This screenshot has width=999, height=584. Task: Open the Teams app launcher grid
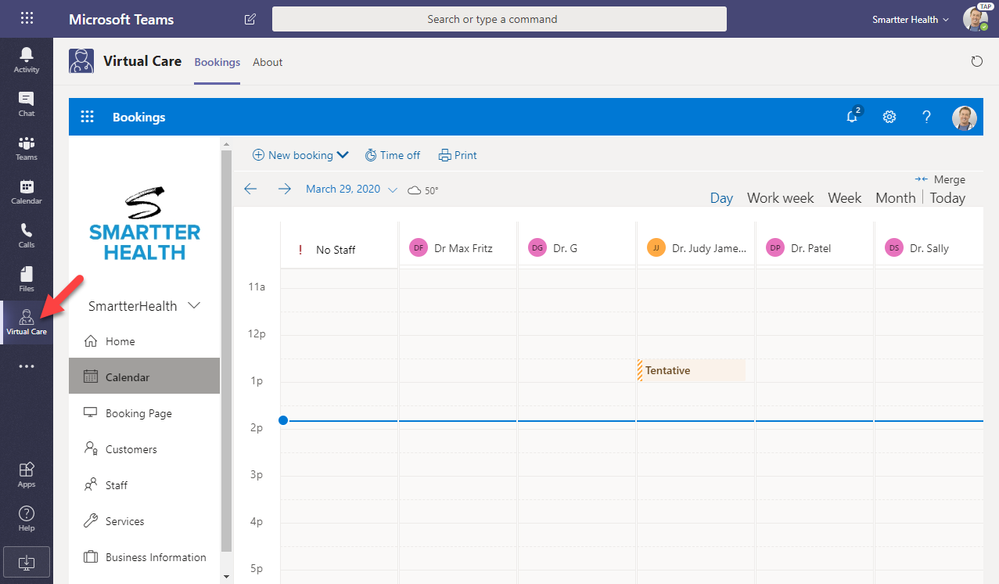(27, 18)
